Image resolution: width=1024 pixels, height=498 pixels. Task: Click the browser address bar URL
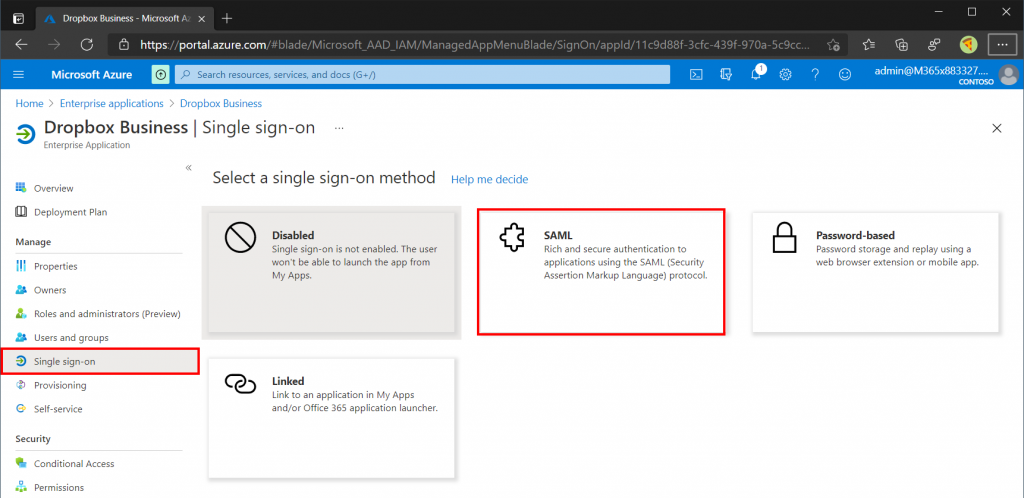(475, 44)
